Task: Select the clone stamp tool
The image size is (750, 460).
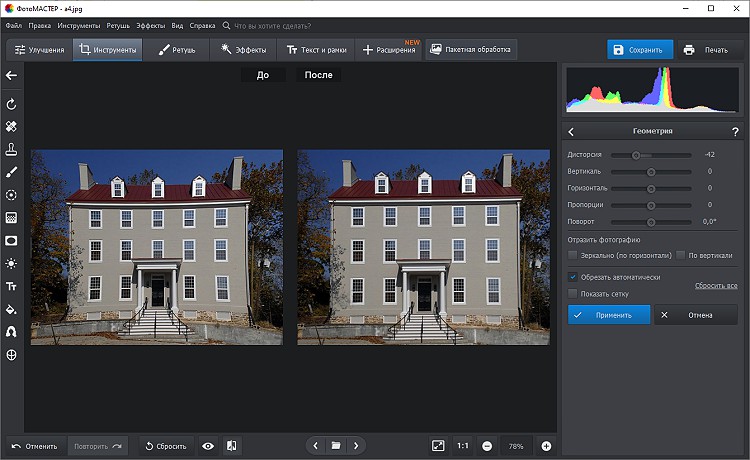Action: (x=11, y=150)
